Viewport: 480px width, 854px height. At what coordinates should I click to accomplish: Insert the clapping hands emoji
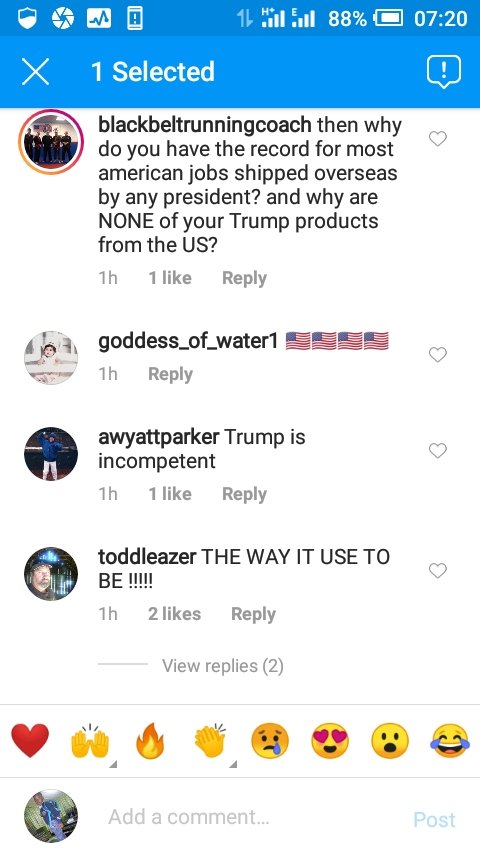[210, 741]
